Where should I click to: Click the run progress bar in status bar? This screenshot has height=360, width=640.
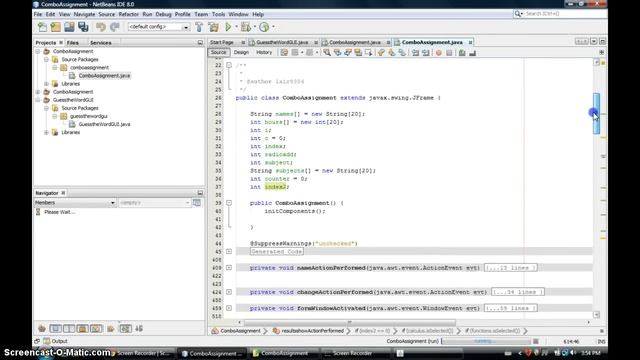tap(486, 341)
